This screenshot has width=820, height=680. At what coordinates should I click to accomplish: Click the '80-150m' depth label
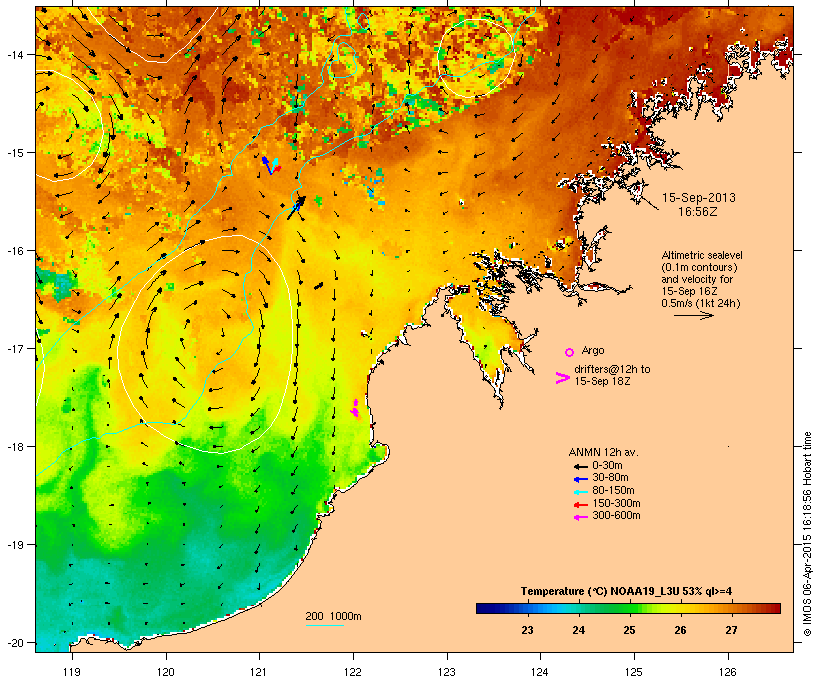point(613,491)
